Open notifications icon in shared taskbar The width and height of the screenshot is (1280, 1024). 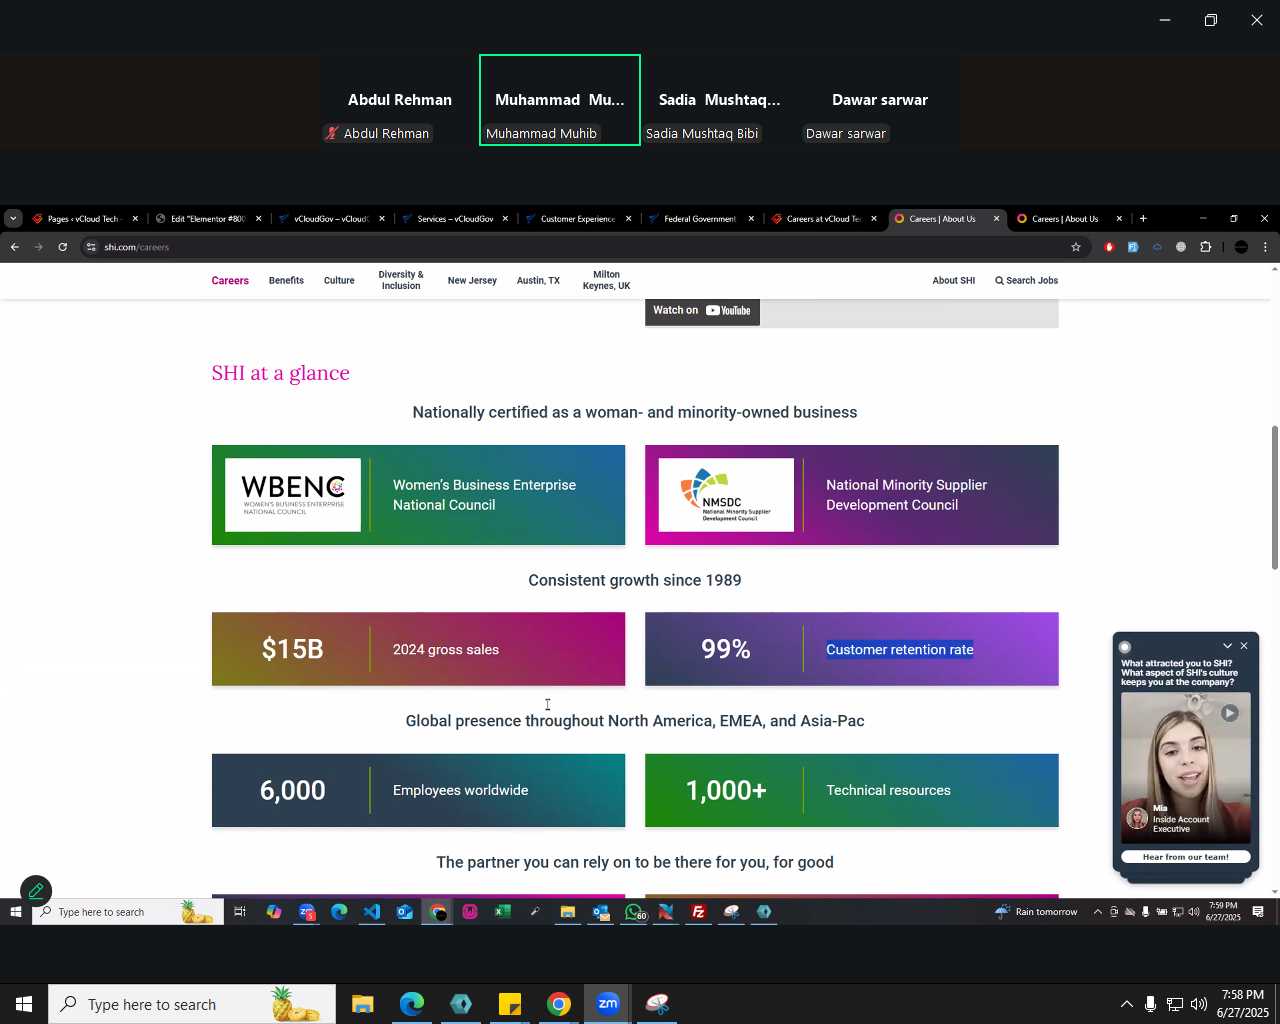pos(1258,912)
